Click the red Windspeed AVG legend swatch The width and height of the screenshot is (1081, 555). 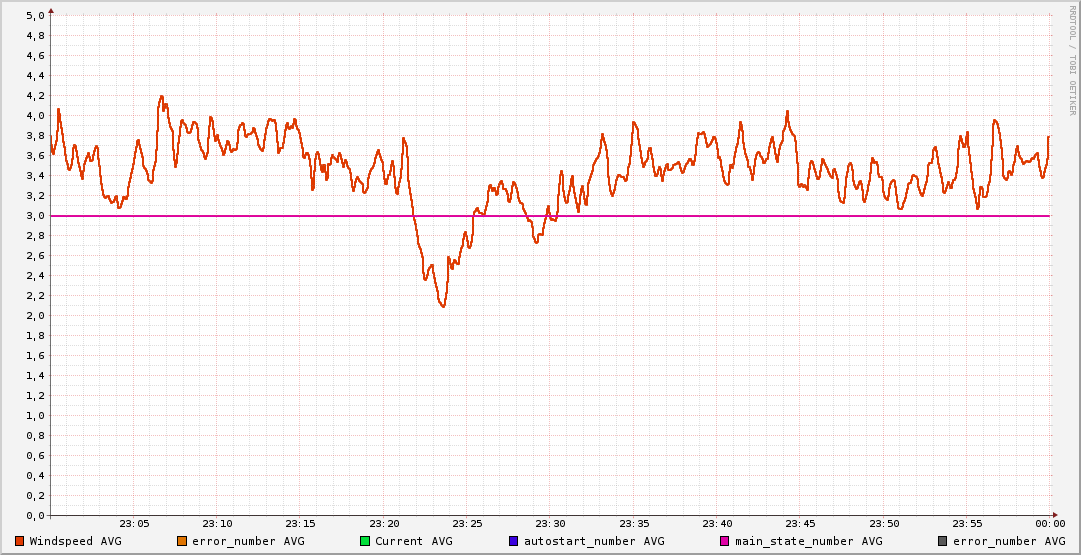[20, 541]
